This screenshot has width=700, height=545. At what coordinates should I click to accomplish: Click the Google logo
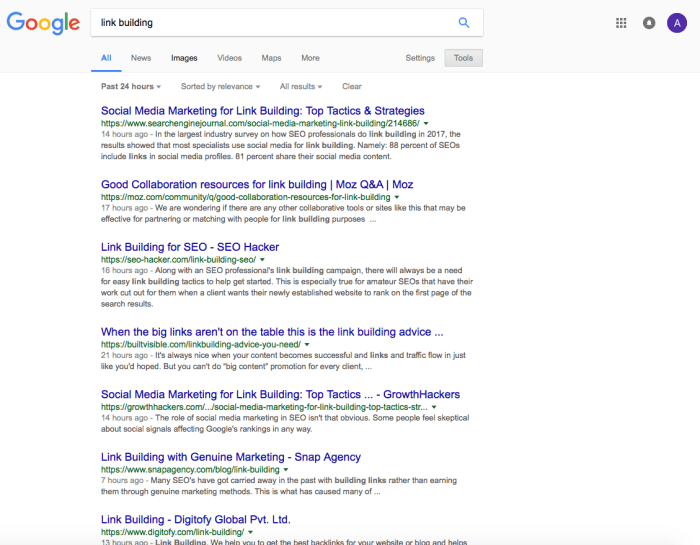(x=43, y=23)
